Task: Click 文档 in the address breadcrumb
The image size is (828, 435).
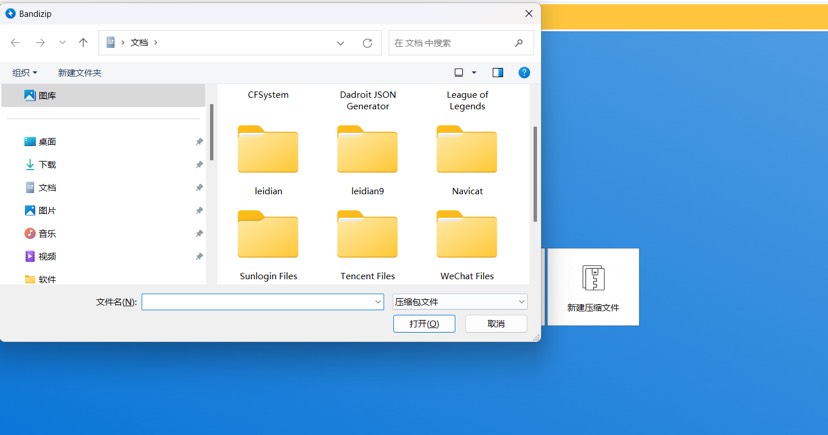Action: pyautogui.click(x=139, y=43)
